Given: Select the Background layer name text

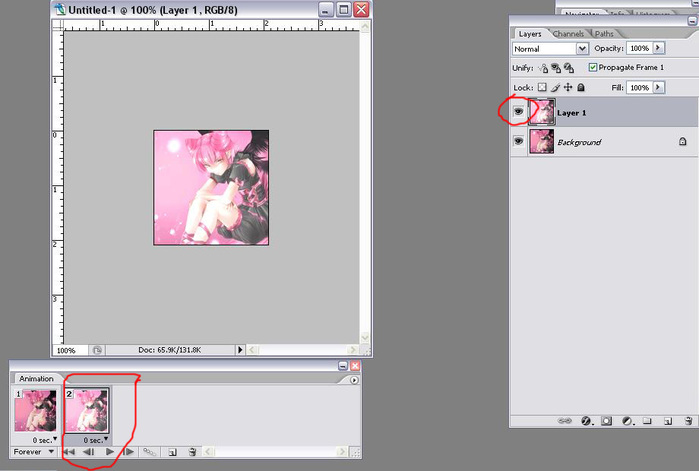Looking at the screenshot, I should point(580,142).
